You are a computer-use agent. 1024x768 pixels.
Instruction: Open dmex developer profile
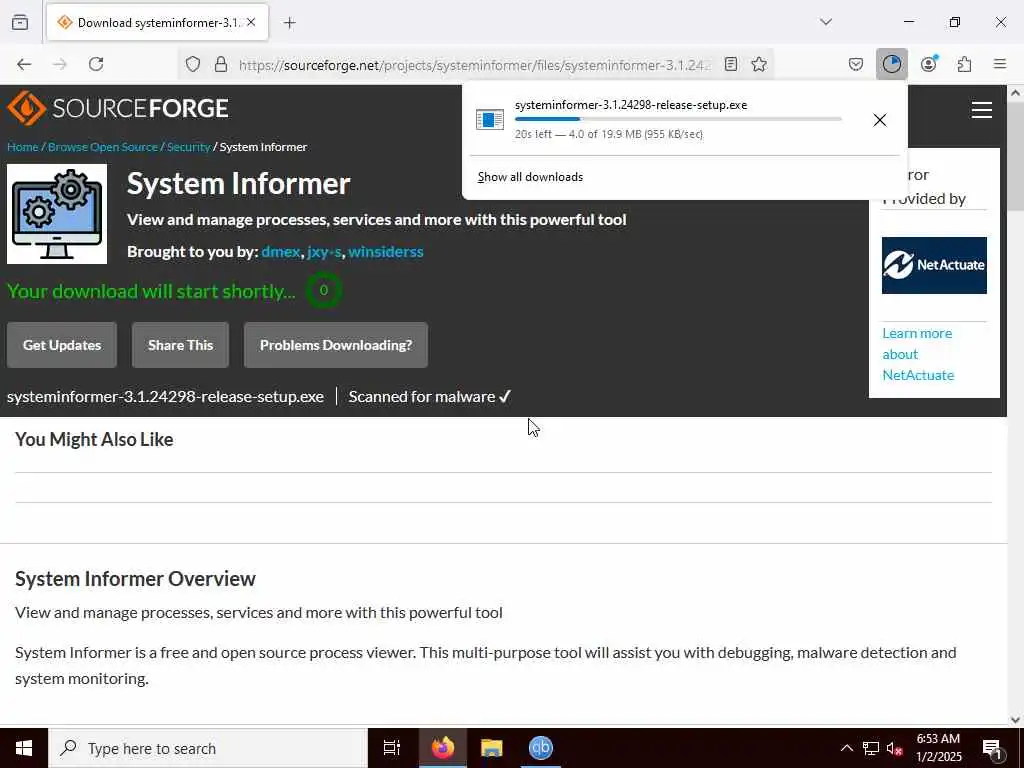coord(281,251)
